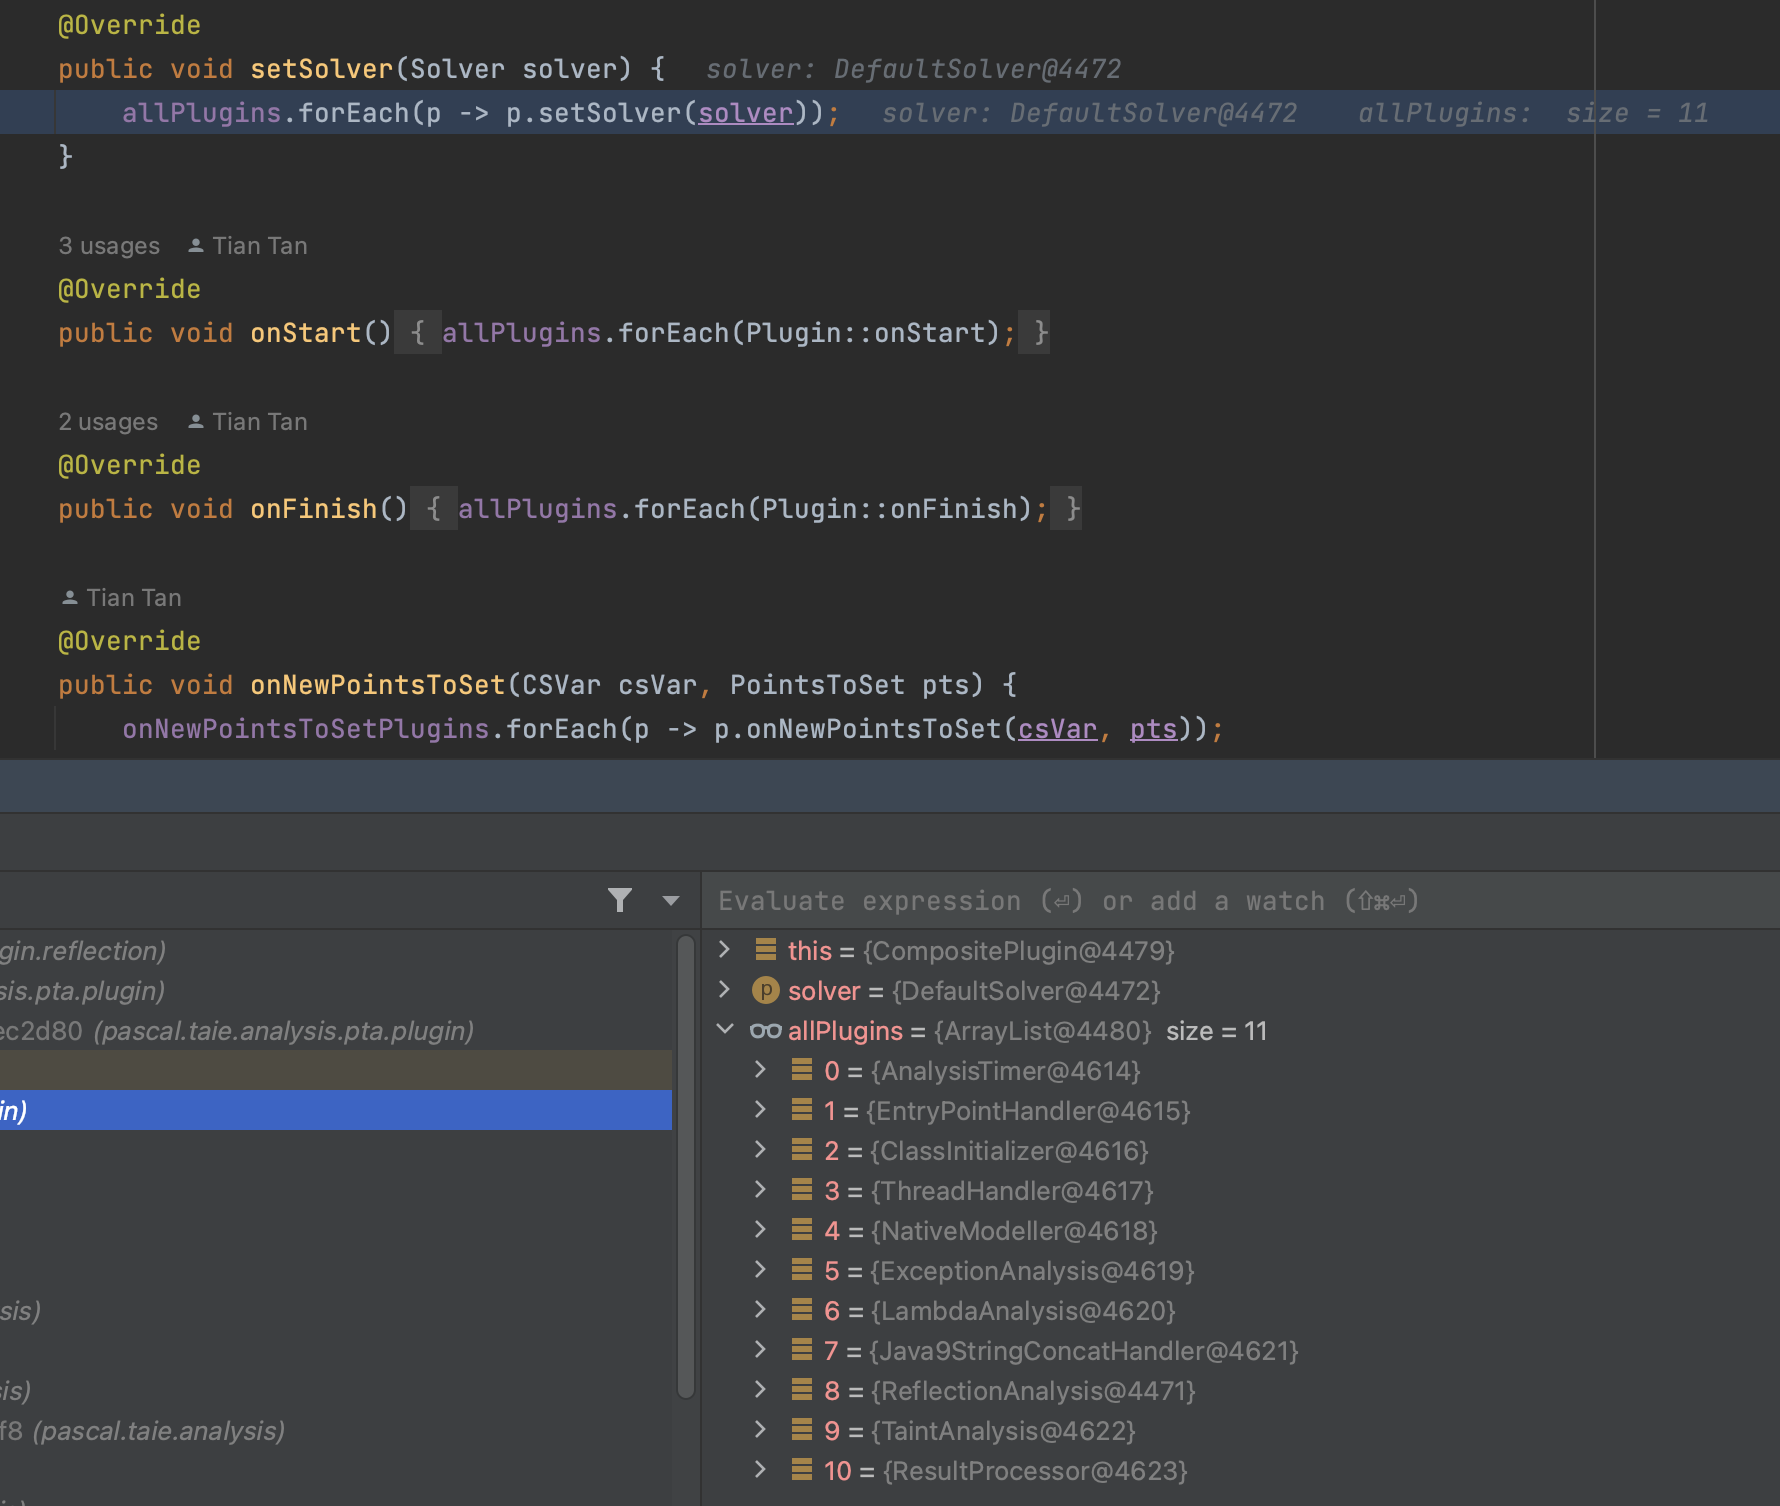Collapse the allPlugins ArrayList node
This screenshot has height=1506, width=1780.
pos(725,1030)
